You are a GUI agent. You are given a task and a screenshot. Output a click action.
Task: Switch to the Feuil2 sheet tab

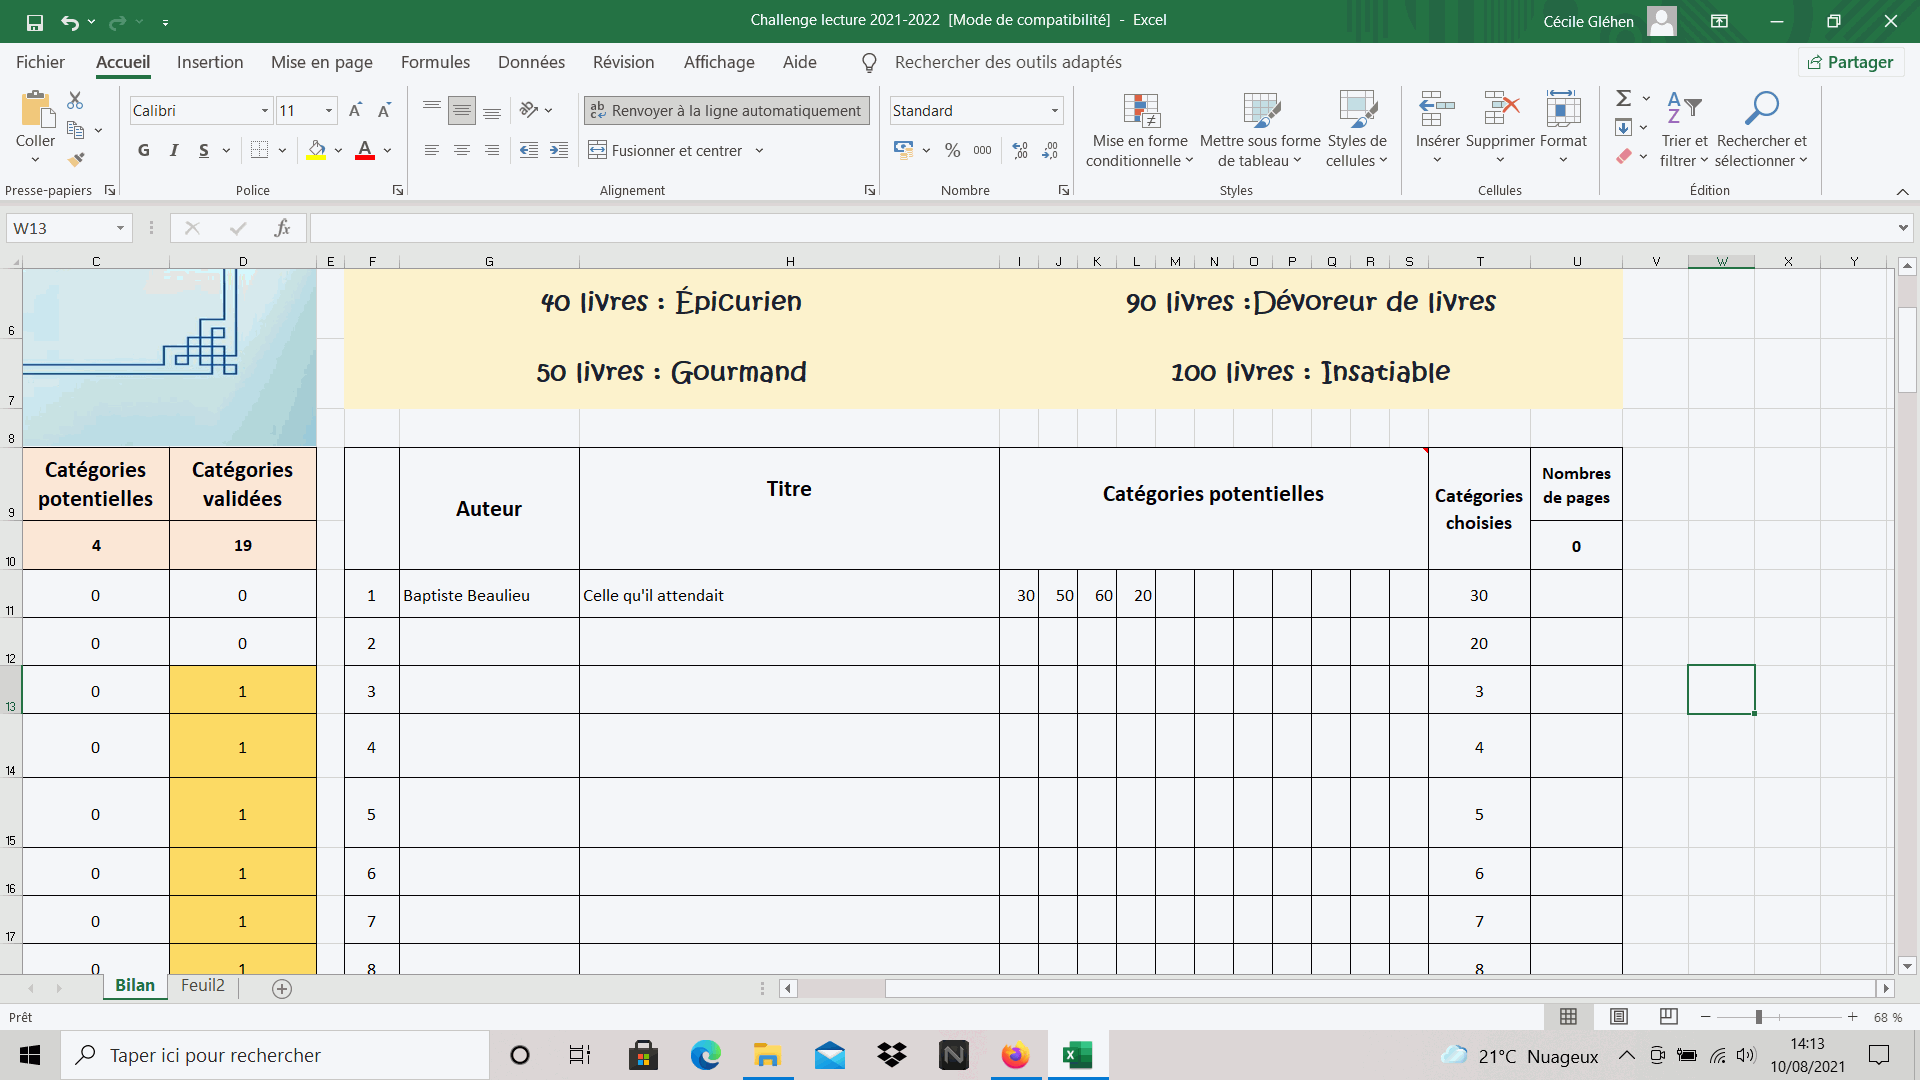pos(202,985)
